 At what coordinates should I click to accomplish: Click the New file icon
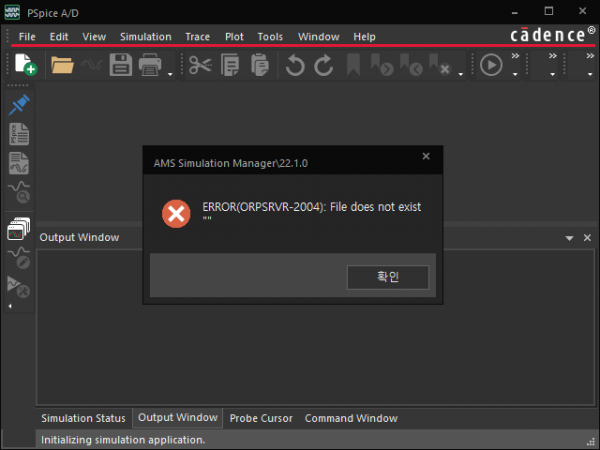(25, 64)
